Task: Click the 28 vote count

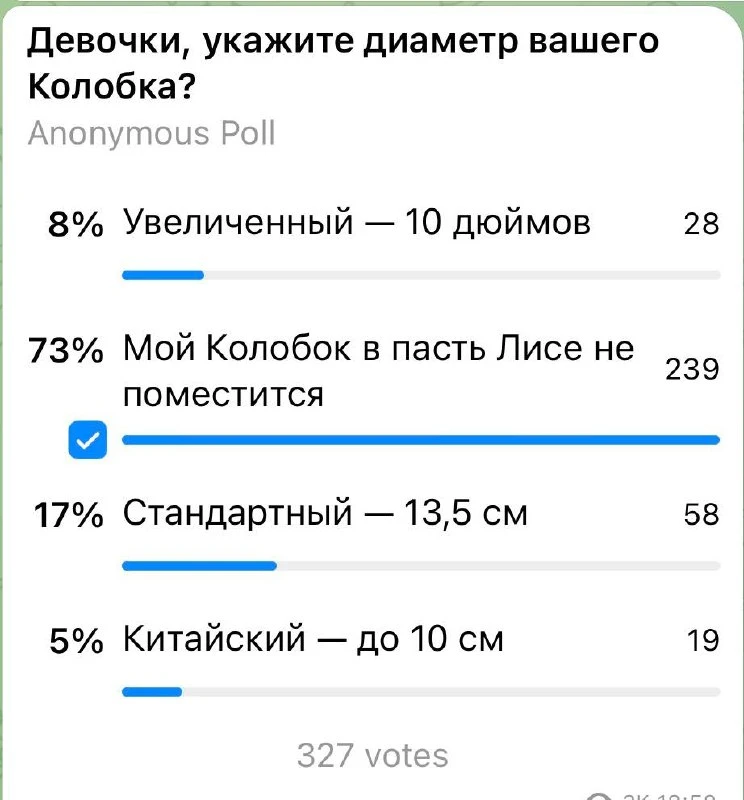Action: tap(702, 223)
